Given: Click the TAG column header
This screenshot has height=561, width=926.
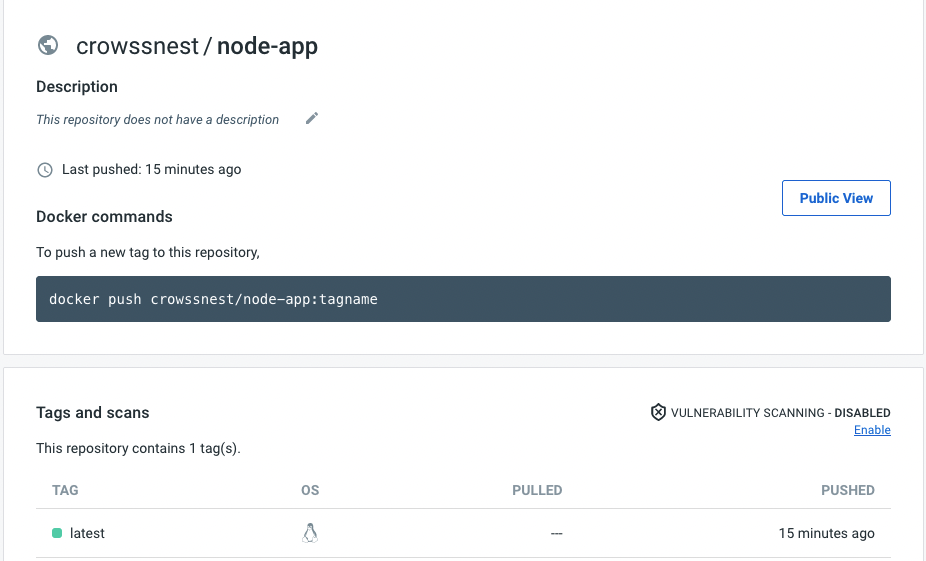Looking at the screenshot, I should click(65, 490).
